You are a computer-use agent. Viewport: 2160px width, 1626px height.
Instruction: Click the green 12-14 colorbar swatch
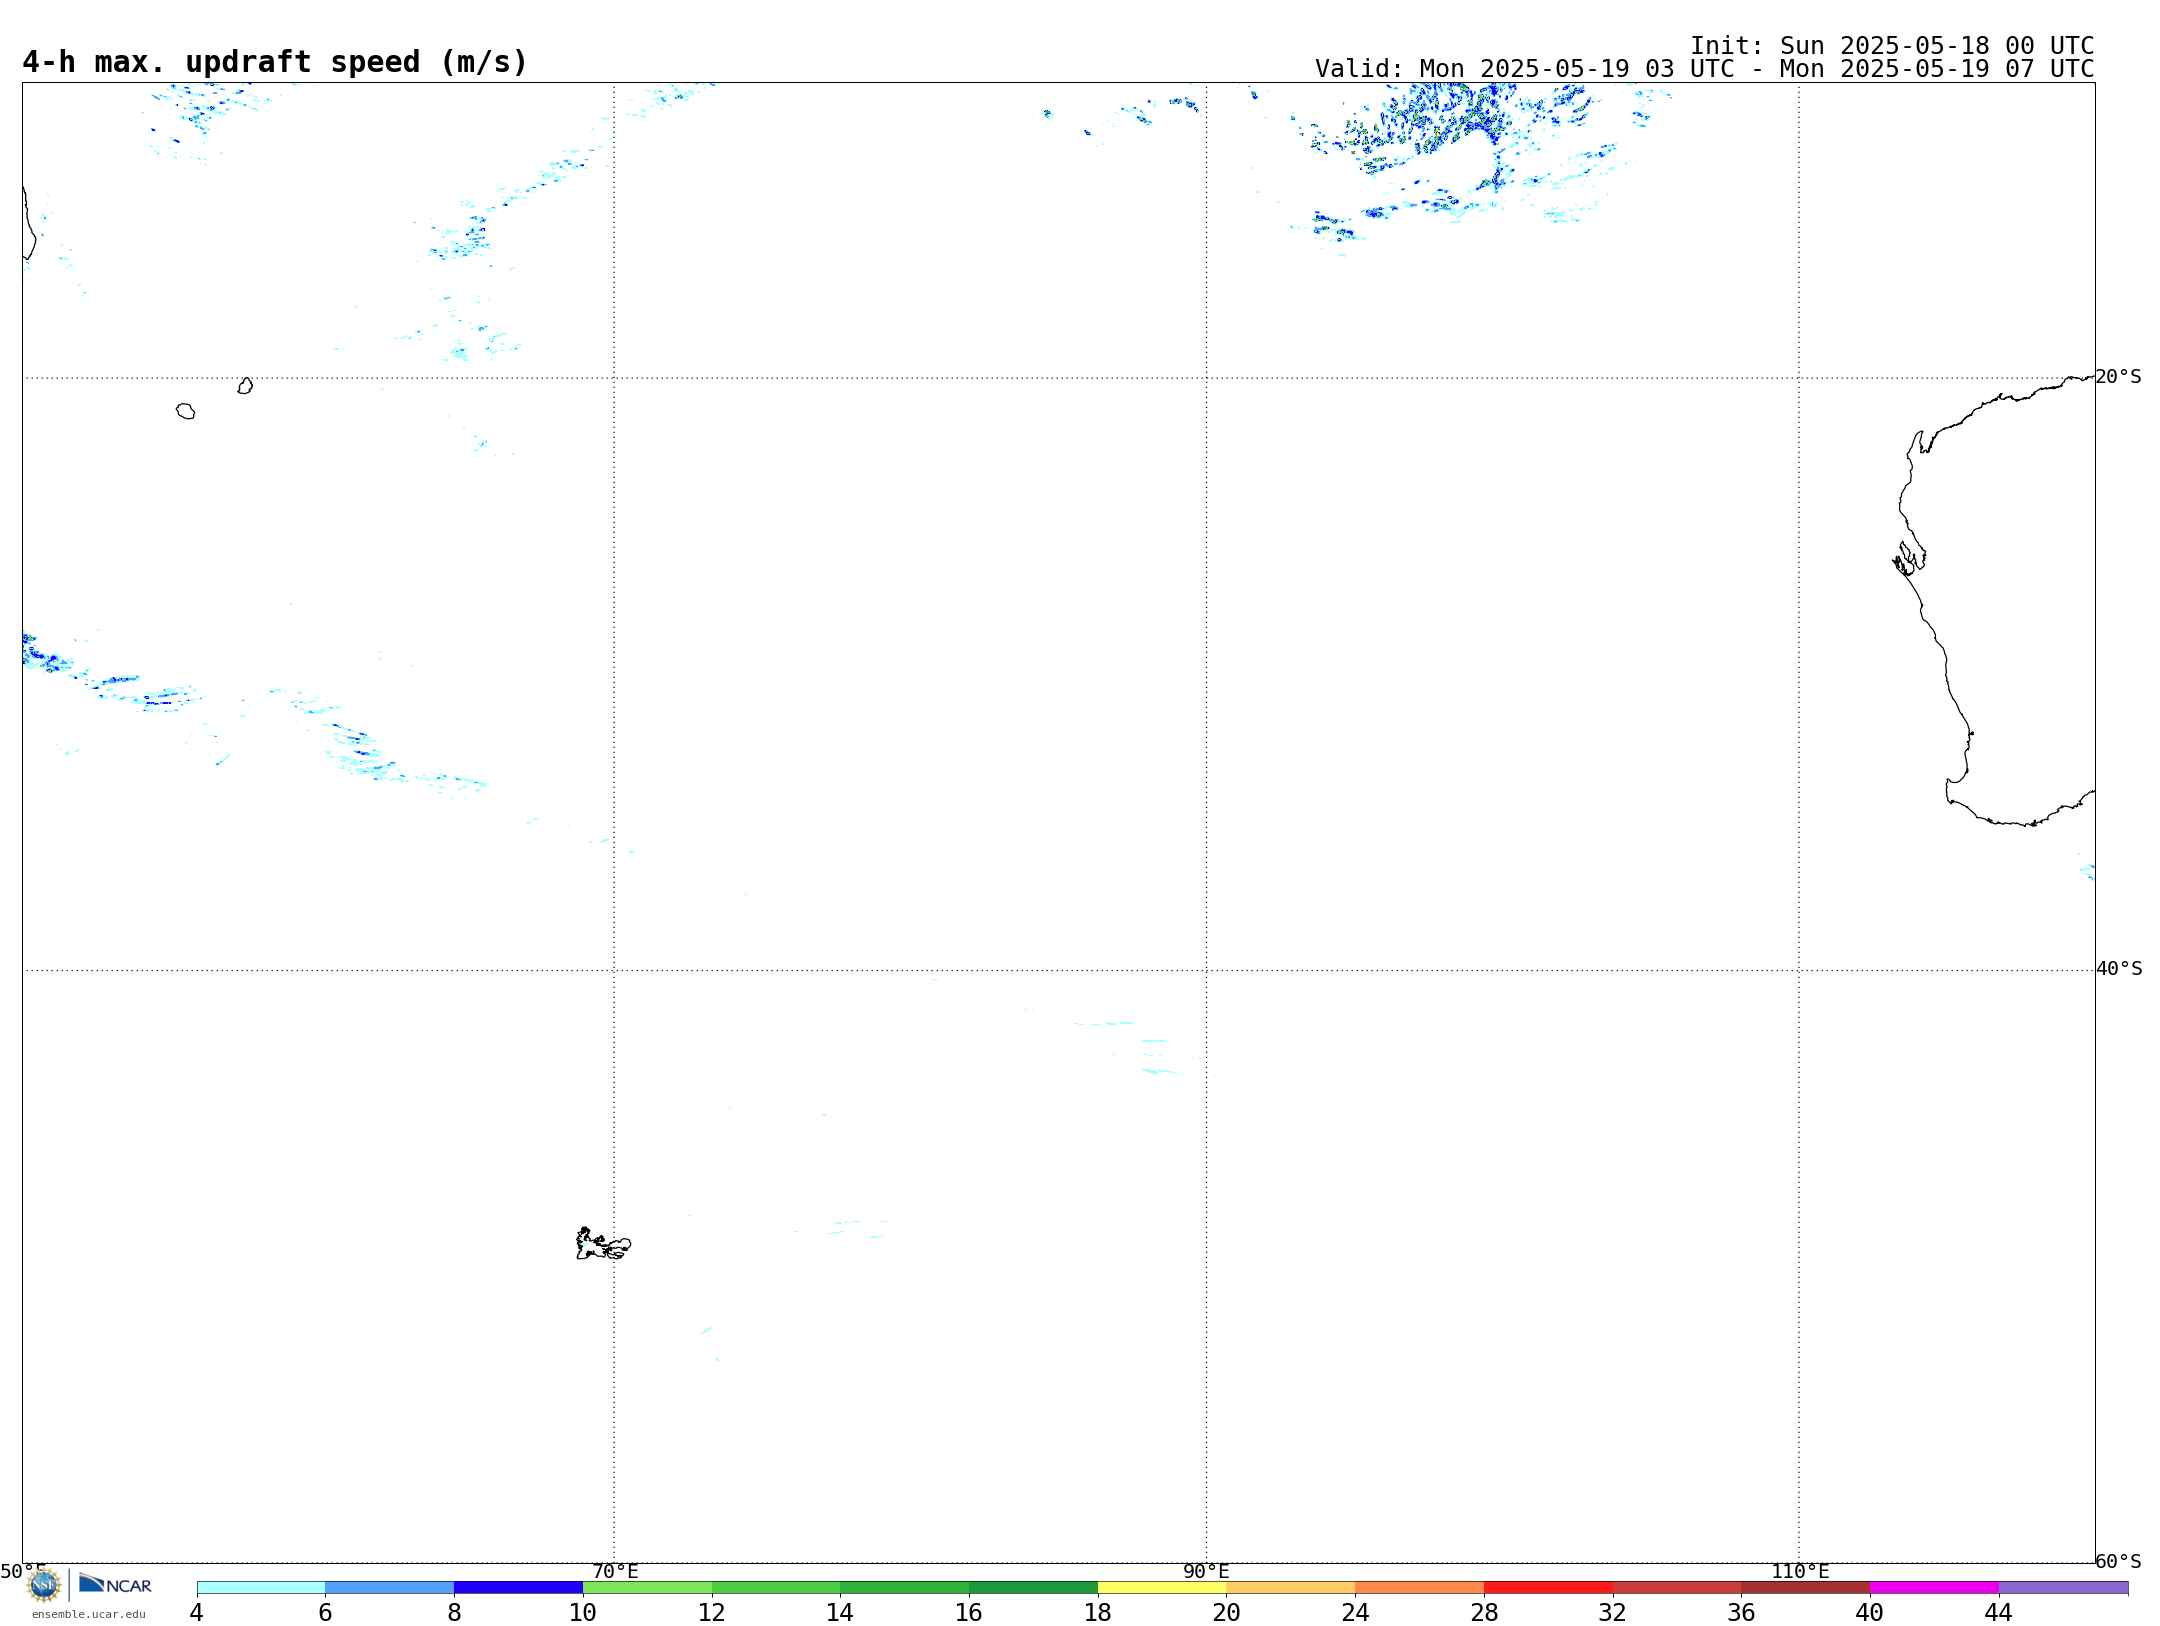point(776,1588)
